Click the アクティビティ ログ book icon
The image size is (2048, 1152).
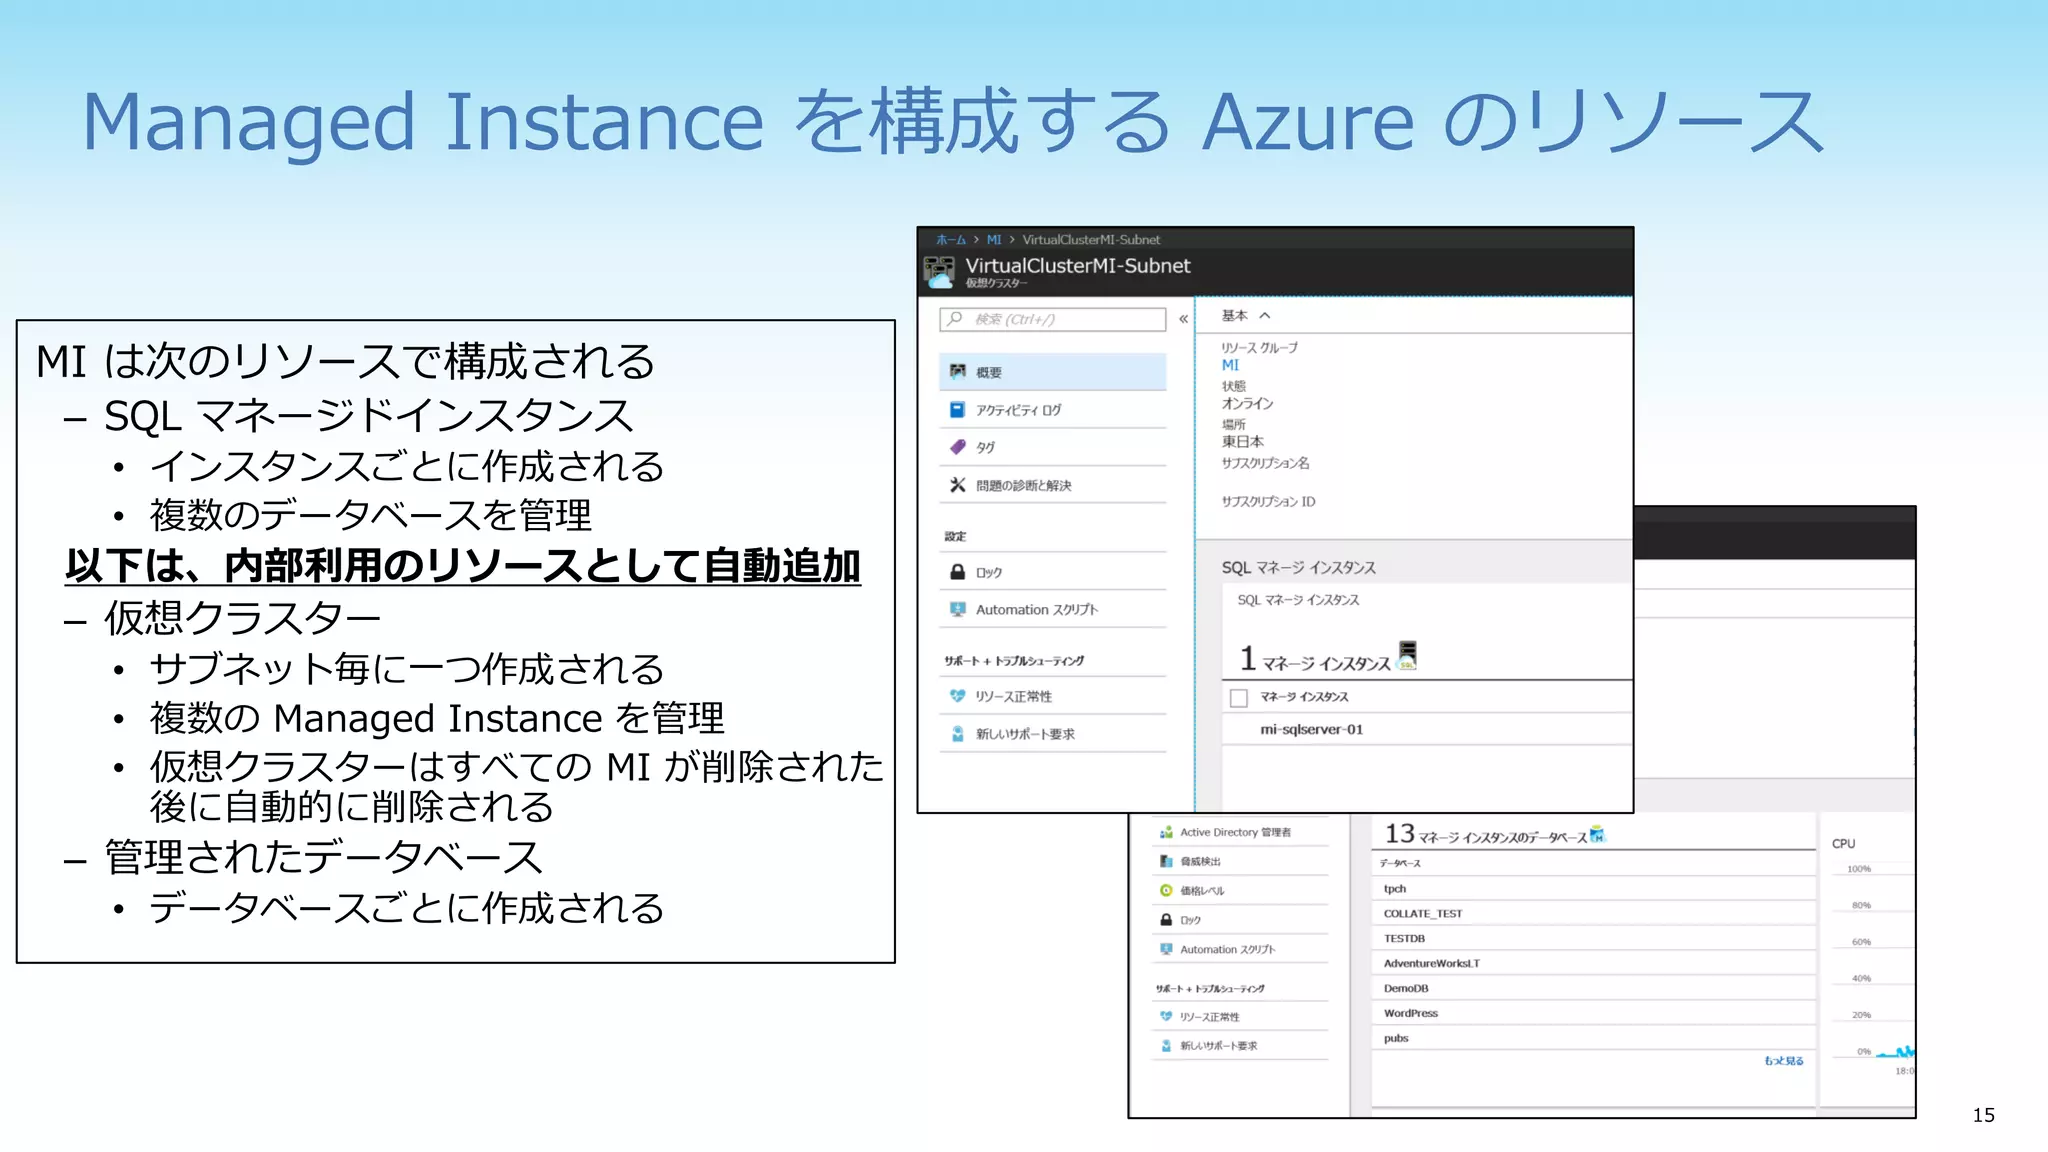[957, 410]
